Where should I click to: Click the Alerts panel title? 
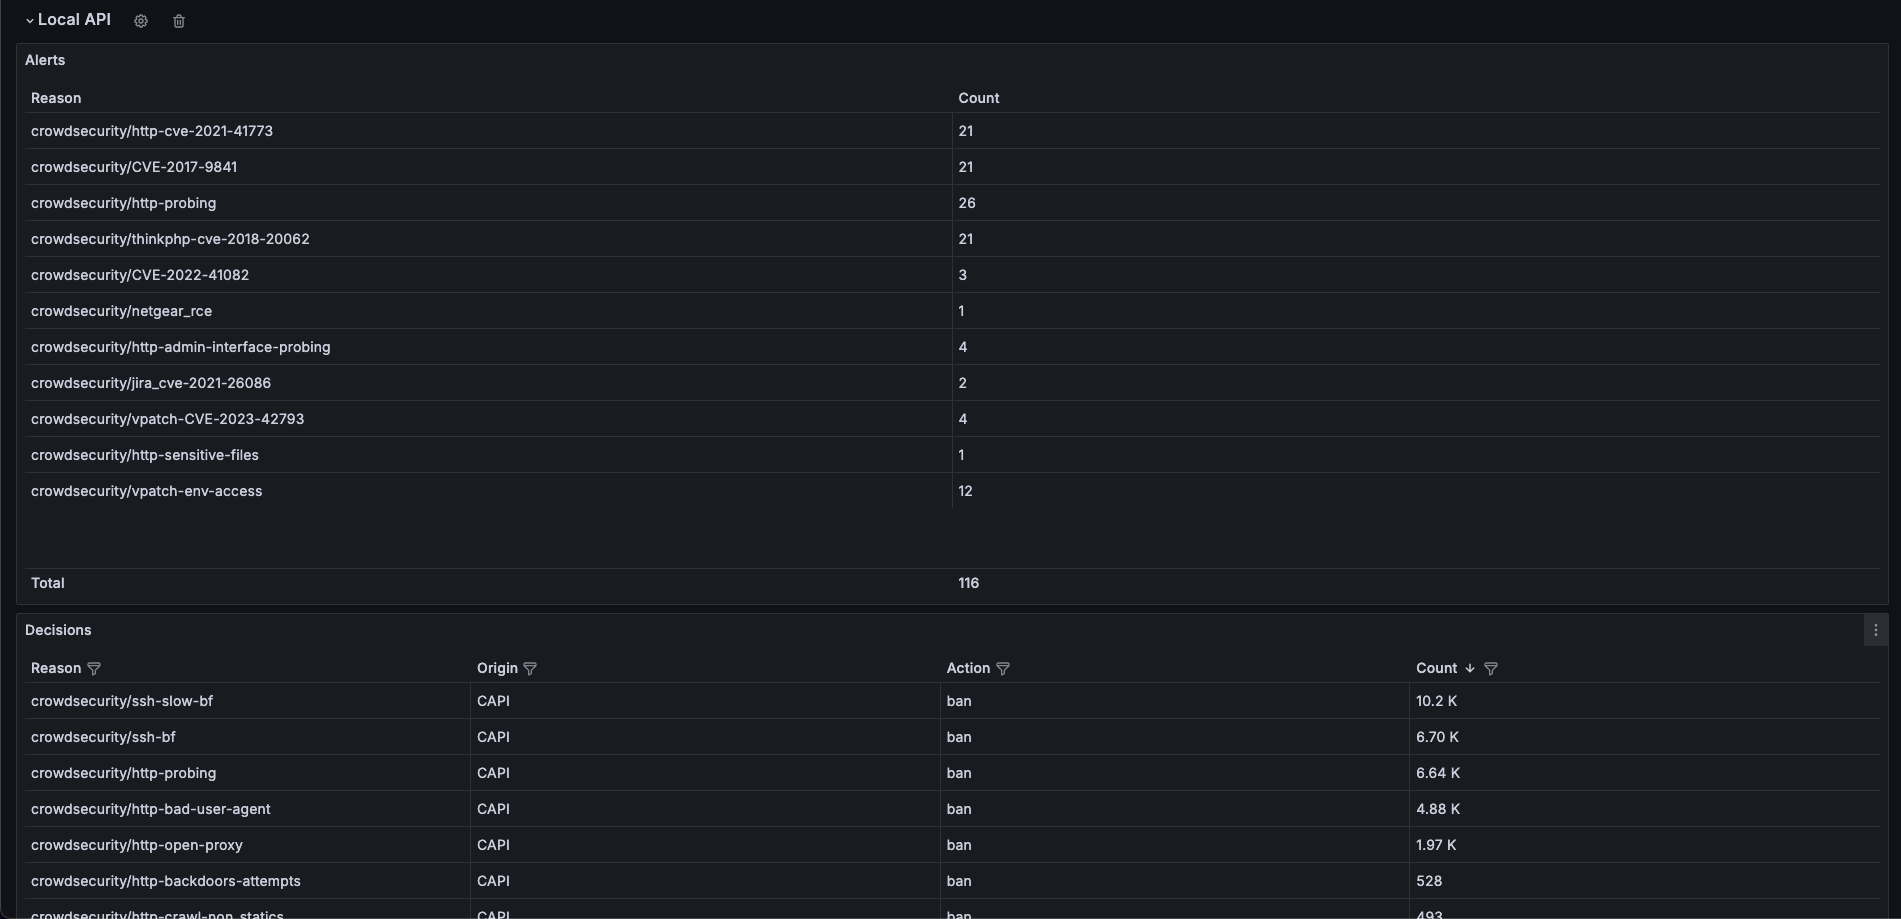point(45,60)
